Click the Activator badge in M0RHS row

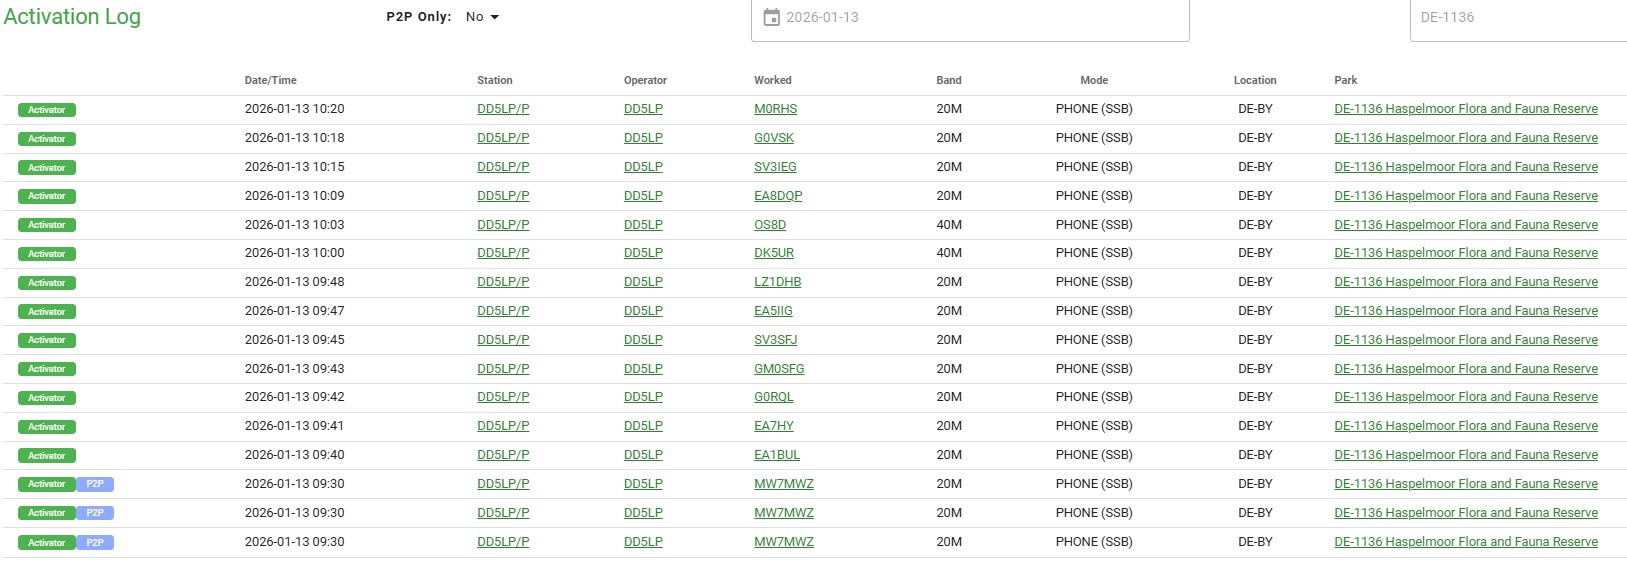47,110
